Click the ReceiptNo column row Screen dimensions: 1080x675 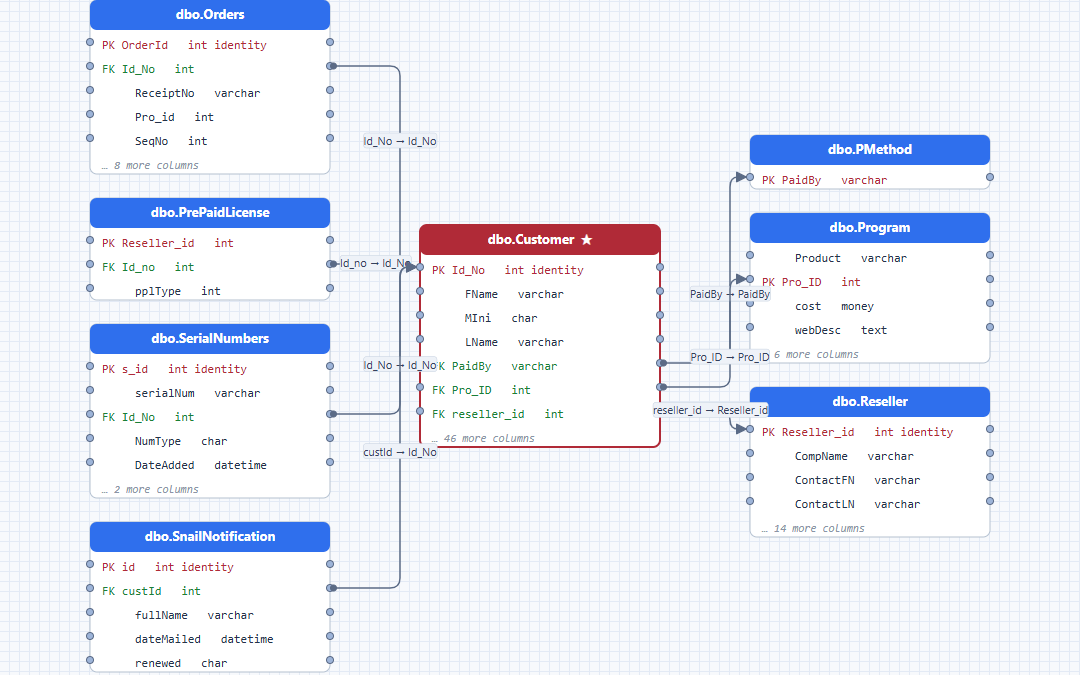(x=210, y=93)
